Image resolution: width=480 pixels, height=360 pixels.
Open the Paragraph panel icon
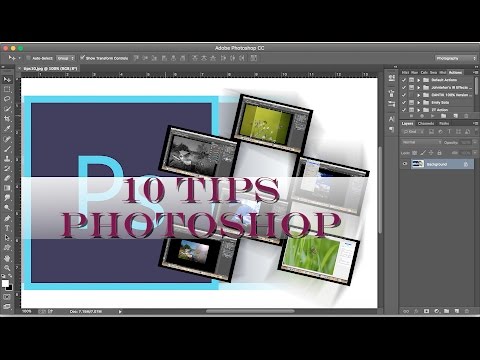click(x=391, y=129)
